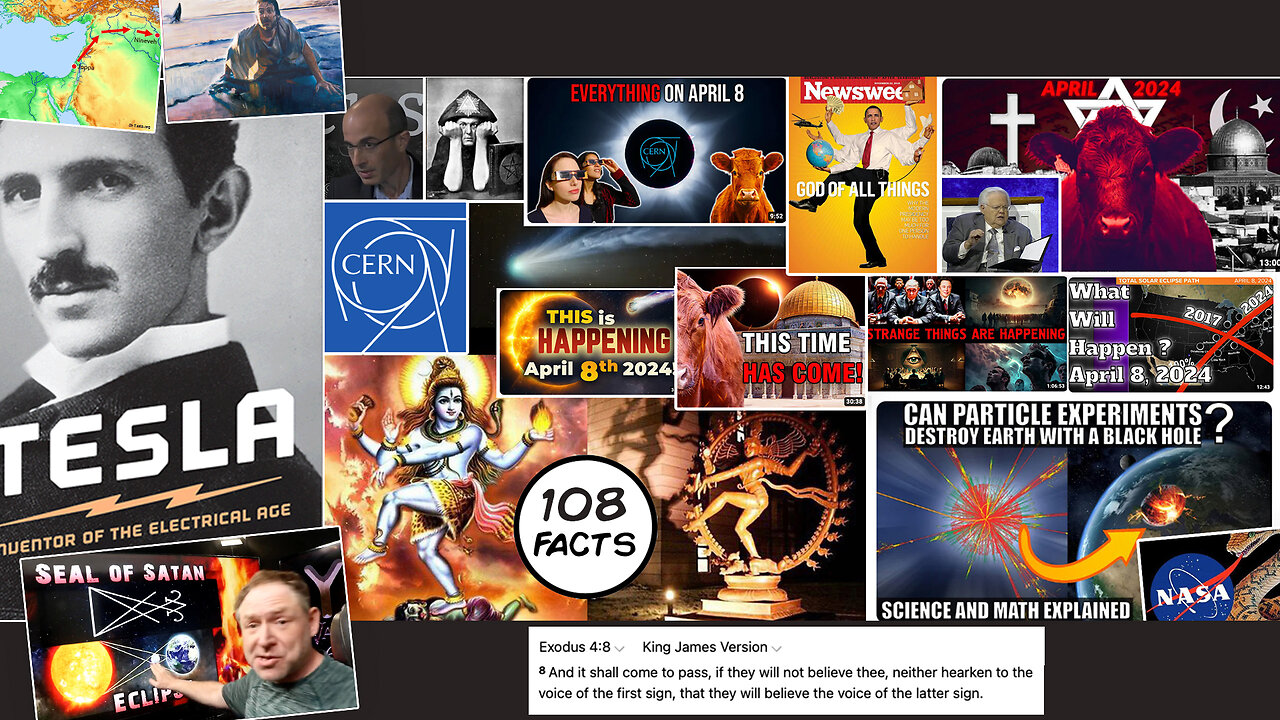
Task: Open the 'Strange Things Are Happening' video thumbnail
Action: point(966,334)
